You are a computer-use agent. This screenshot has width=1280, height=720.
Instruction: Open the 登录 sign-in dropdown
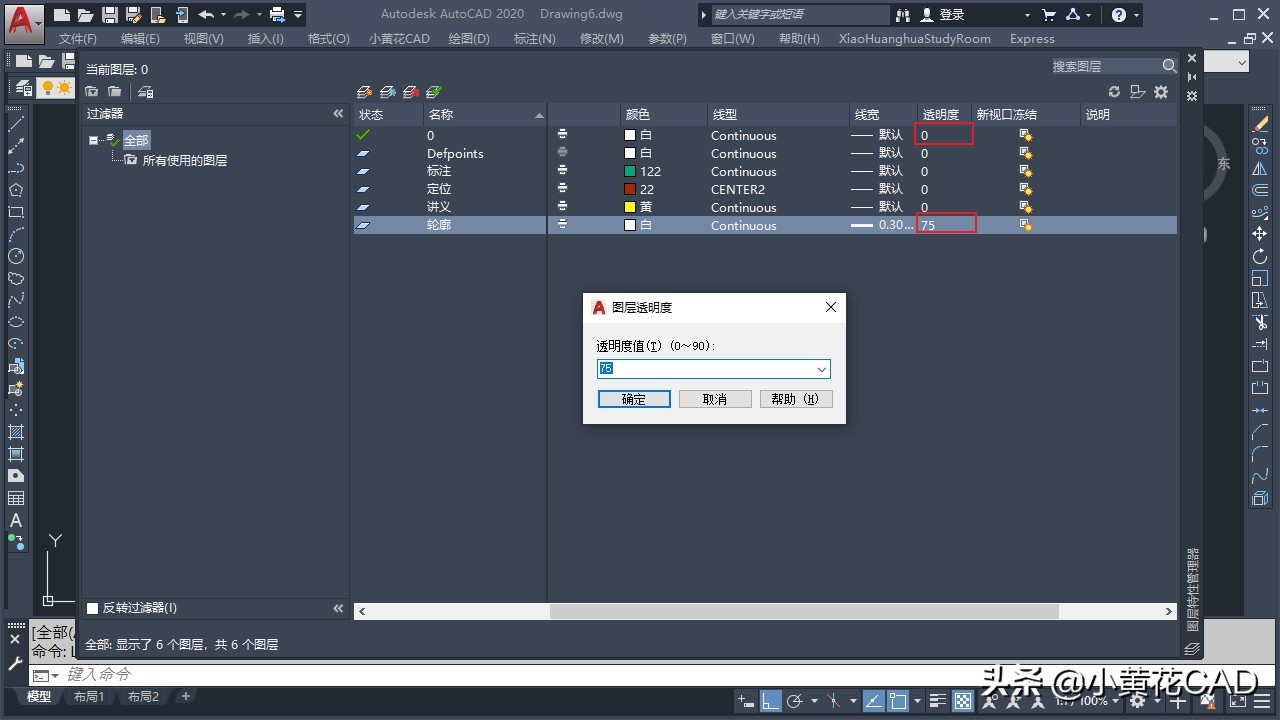click(x=1027, y=15)
